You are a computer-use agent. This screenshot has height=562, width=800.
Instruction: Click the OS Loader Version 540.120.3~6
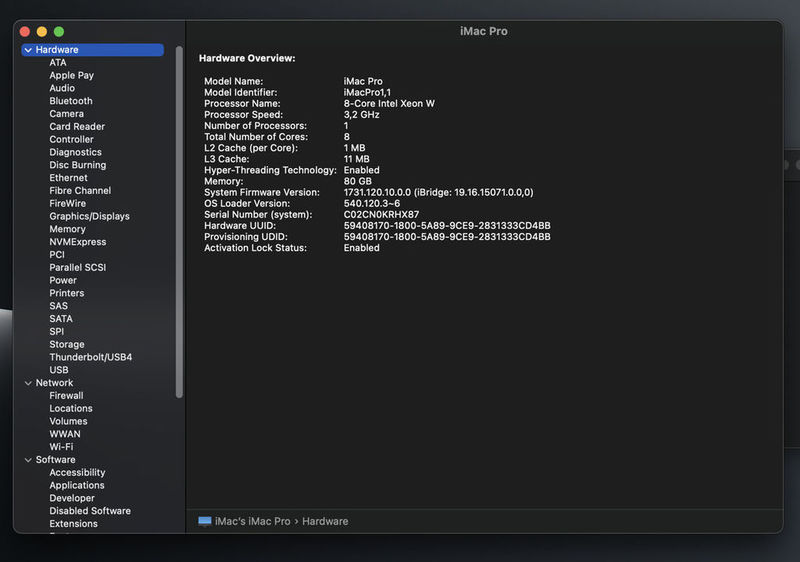tap(372, 203)
